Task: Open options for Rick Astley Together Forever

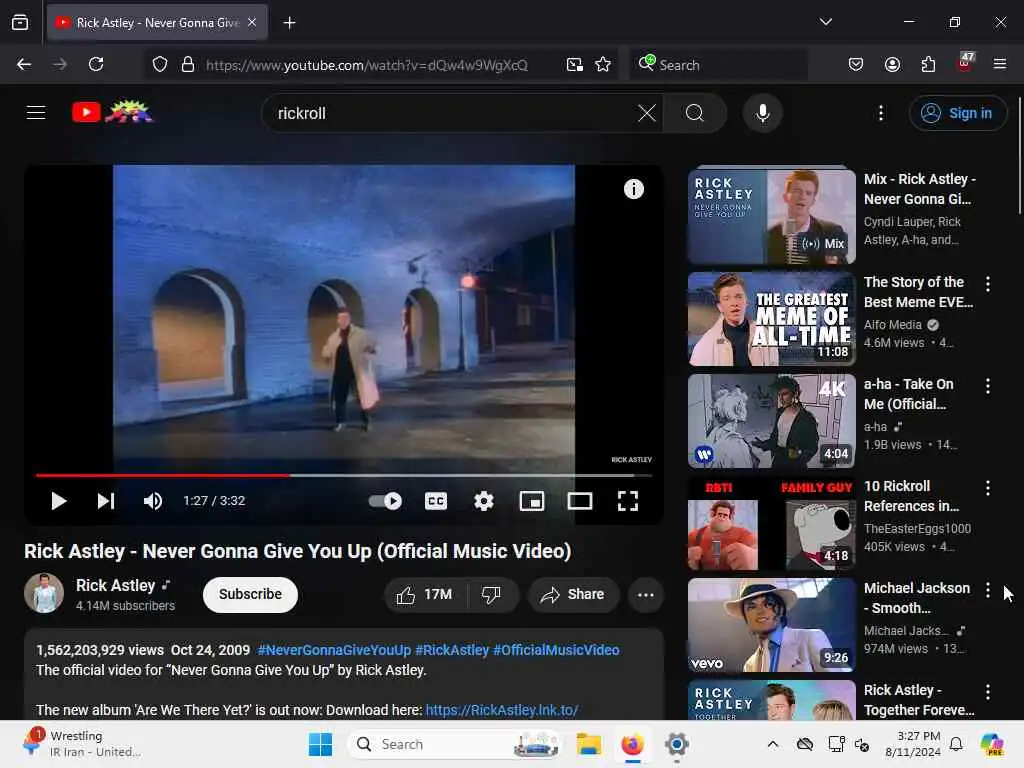Action: click(987, 692)
